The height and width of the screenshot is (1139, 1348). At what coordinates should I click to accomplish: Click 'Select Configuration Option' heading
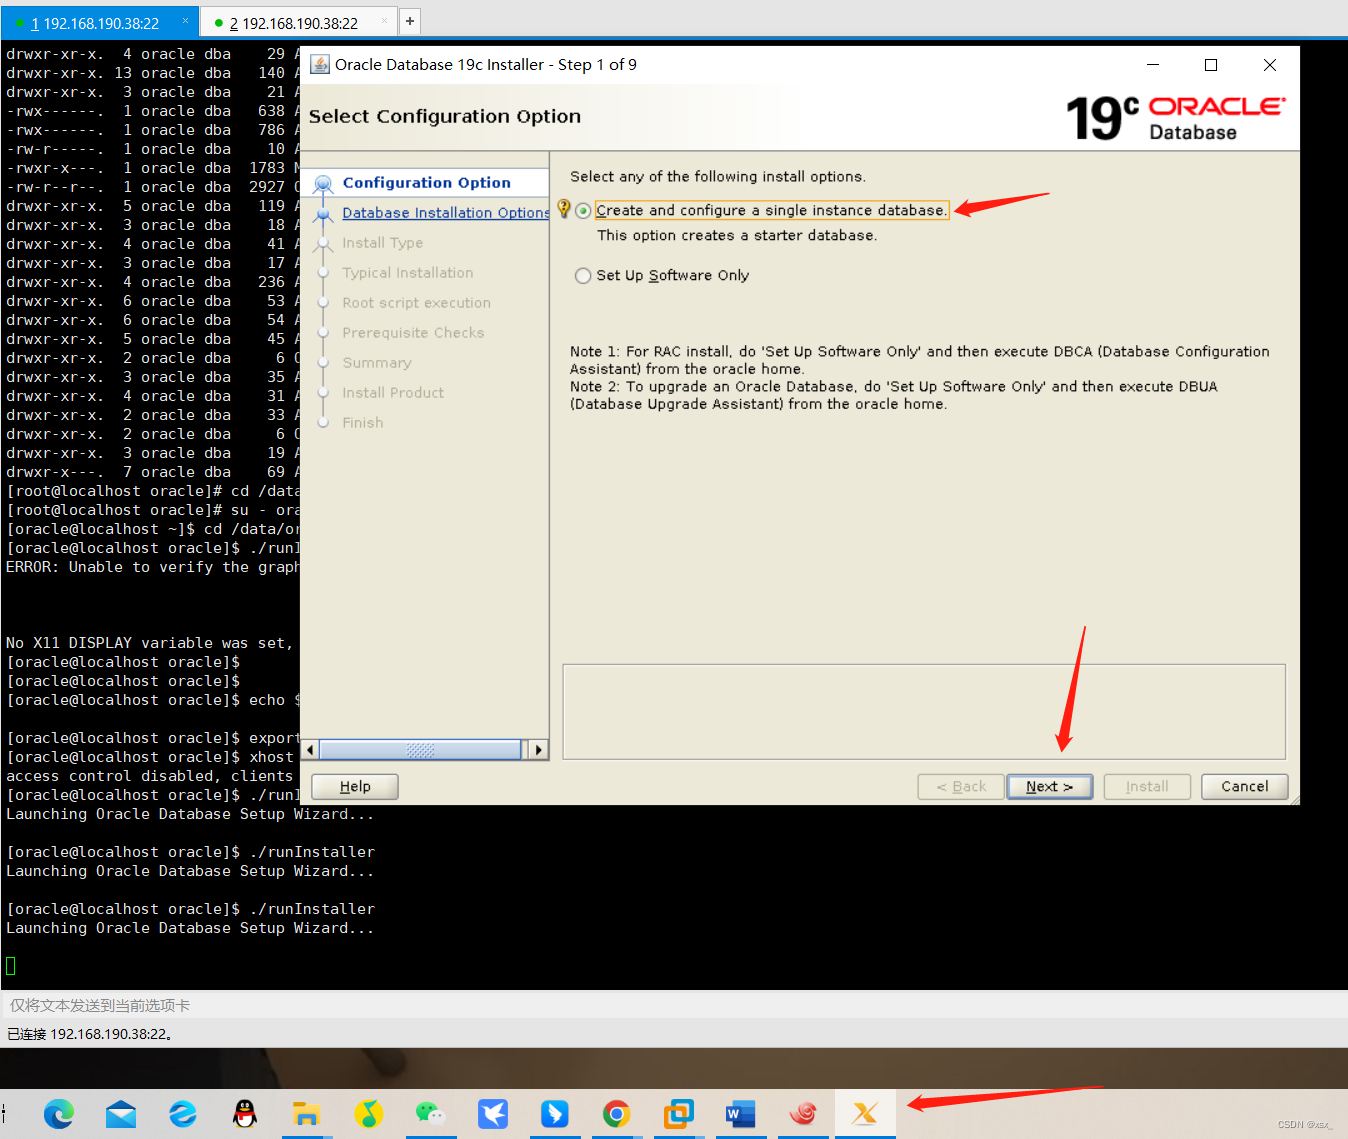445,117
